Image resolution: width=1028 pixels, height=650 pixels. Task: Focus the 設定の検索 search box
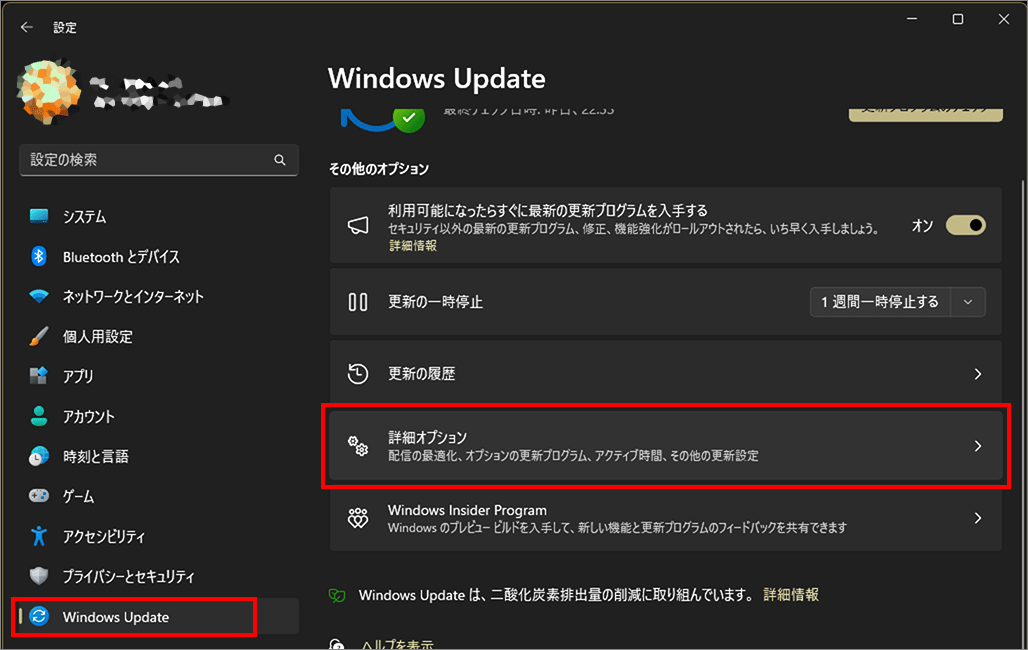click(x=159, y=160)
